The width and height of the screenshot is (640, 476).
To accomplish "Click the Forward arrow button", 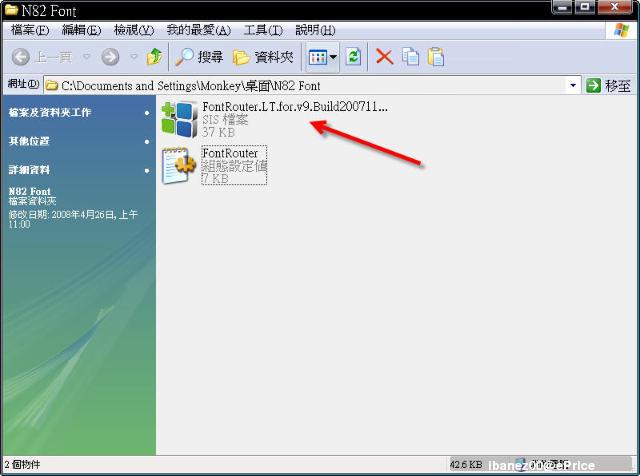I will (110, 57).
